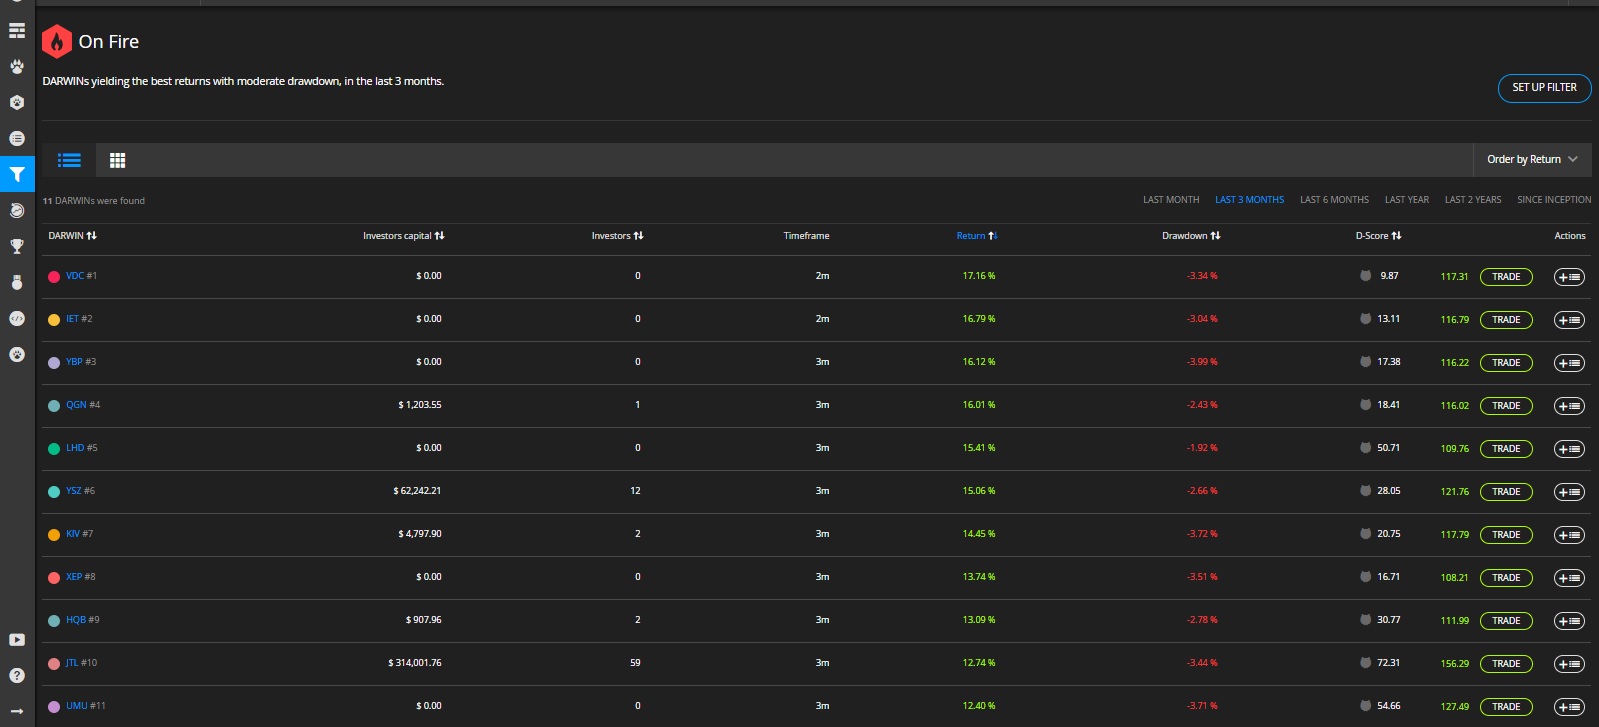Viewport: 1599px width, 727px height.
Task: Click the add-to-list icon for VDC
Action: [x=1569, y=277]
